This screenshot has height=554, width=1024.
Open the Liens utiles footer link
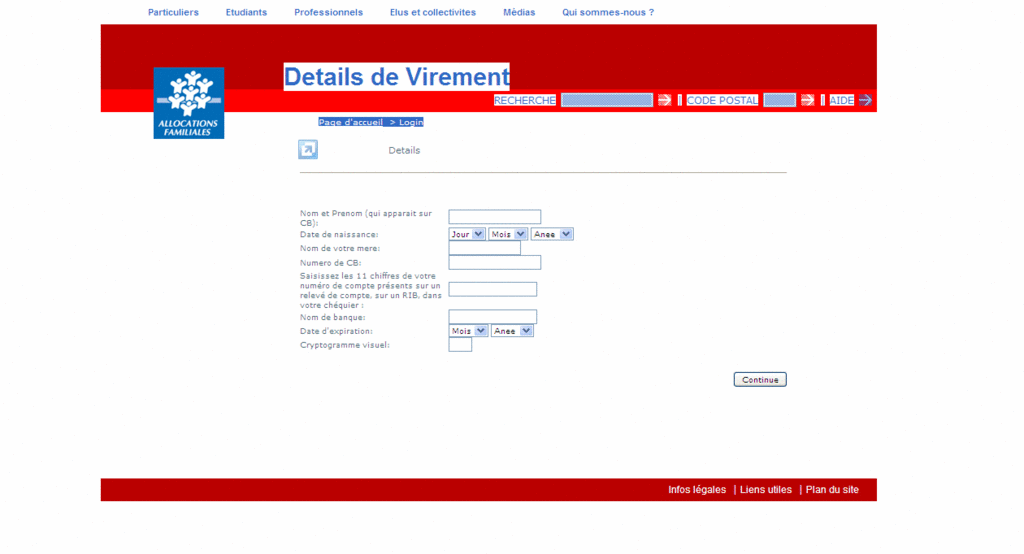pos(765,489)
